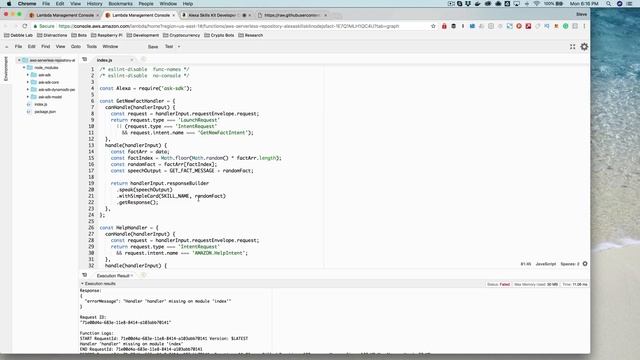This screenshot has height=360, width=640.
Task: Click the JavaScript language mode in status bar
Action: (546, 264)
